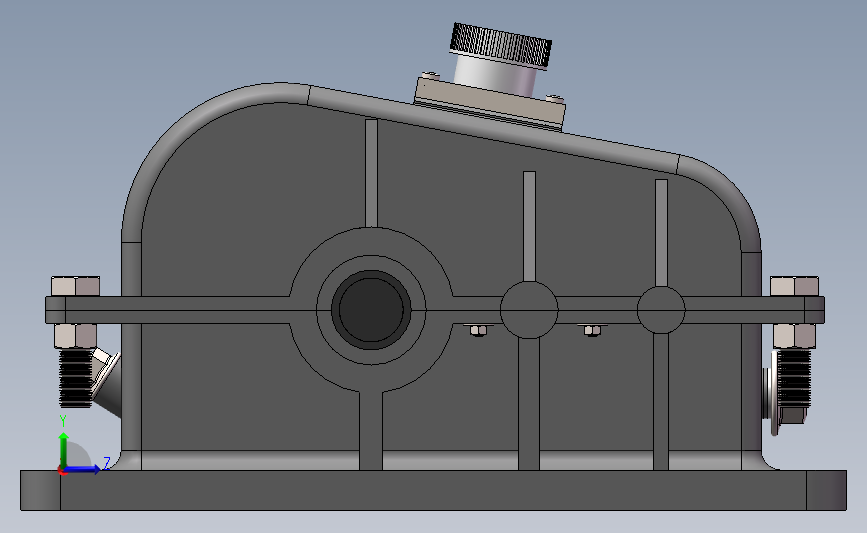Image resolution: width=867 pixels, height=533 pixels.
Task: Select the inspection cover plate under breather
Action: click(x=490, y=105)
